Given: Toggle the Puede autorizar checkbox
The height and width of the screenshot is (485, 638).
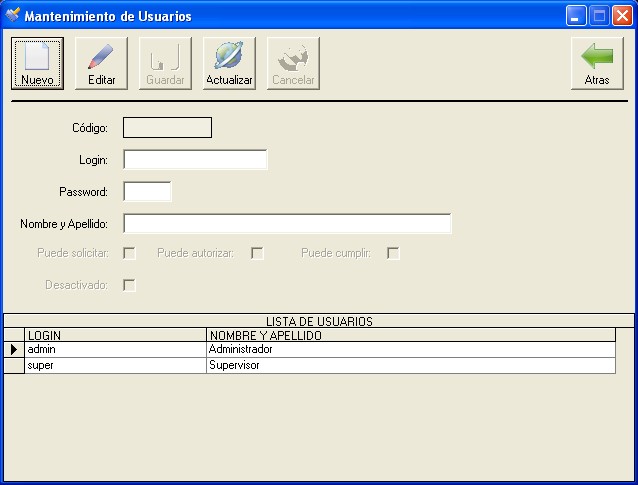Looking at the screenshot, I should coord(257,253).
